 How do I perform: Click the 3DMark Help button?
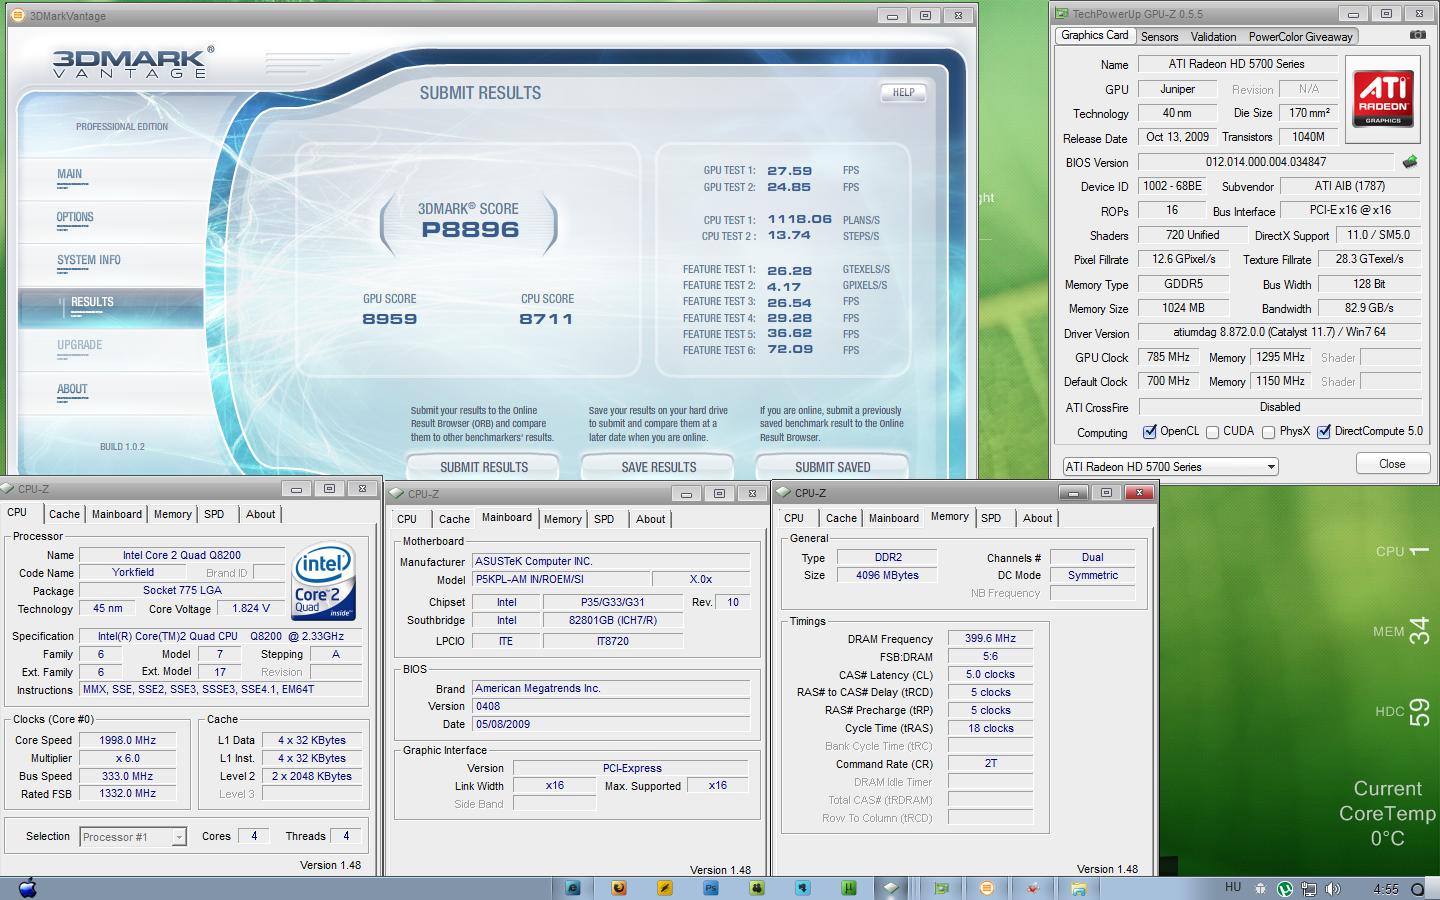[903, 92]
